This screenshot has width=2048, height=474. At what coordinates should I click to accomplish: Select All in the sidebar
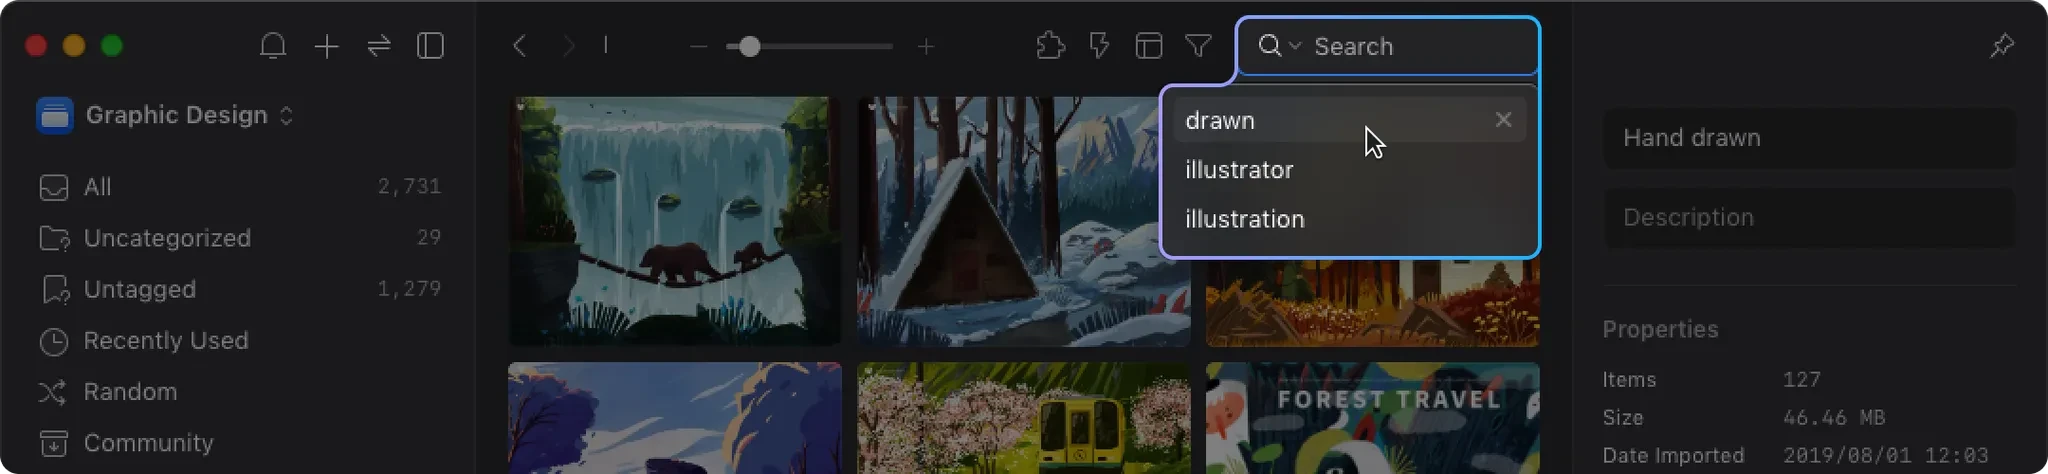[x=240, y=187]
